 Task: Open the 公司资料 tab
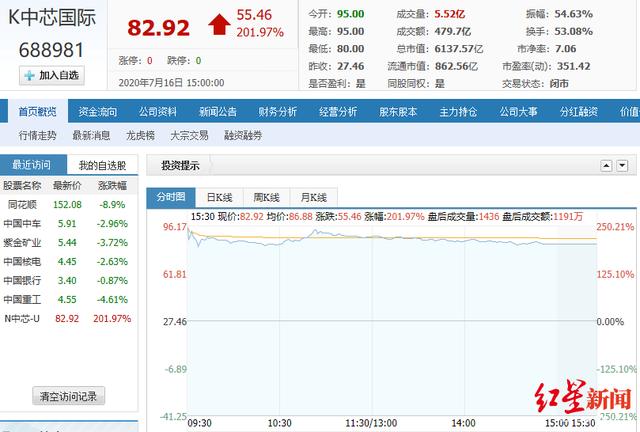(158, 111)
